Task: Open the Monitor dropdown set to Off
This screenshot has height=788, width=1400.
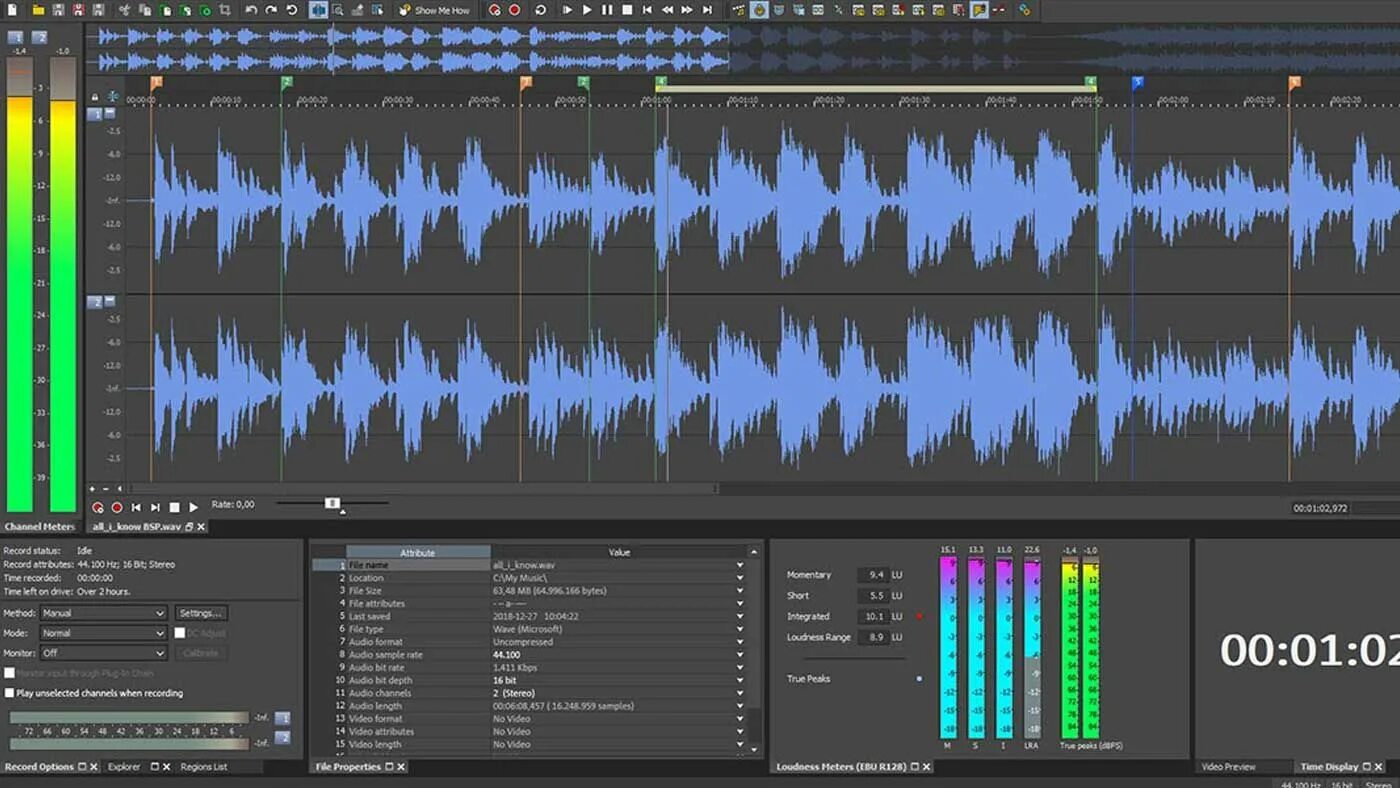Action: [103, 653]
